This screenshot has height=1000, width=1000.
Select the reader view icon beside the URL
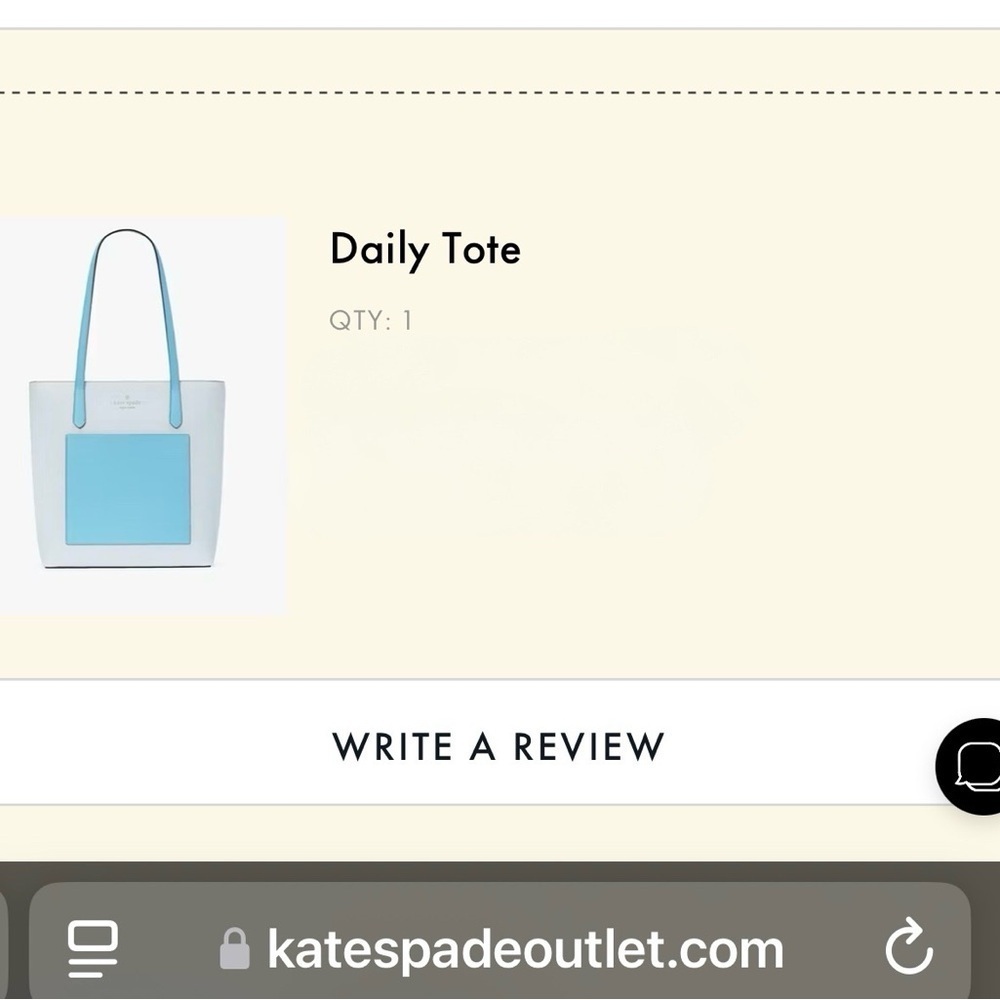(x=90, y=951)
